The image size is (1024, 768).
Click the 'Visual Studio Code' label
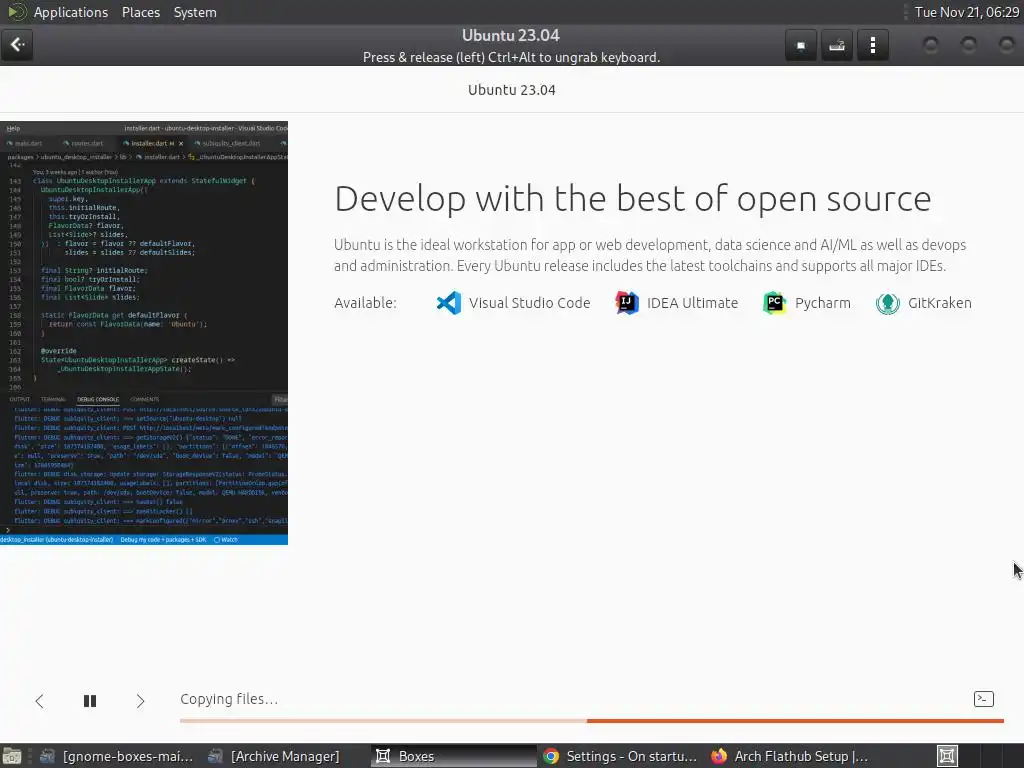[x=530, y=303]
